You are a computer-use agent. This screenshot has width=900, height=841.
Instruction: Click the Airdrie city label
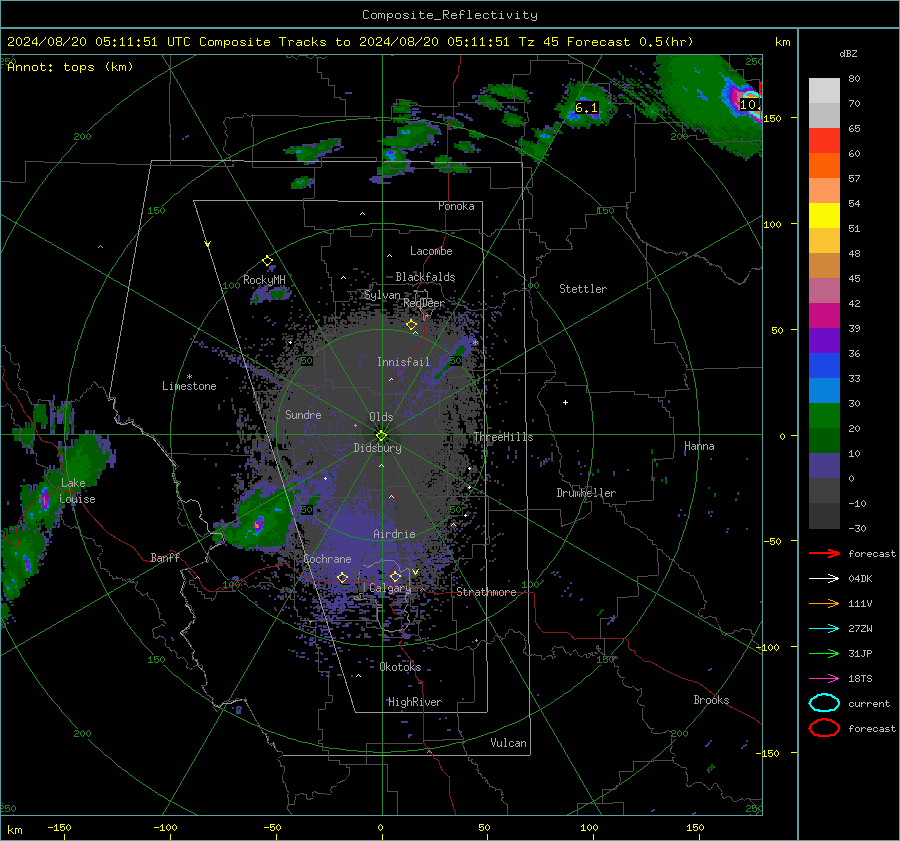[394, 534]
